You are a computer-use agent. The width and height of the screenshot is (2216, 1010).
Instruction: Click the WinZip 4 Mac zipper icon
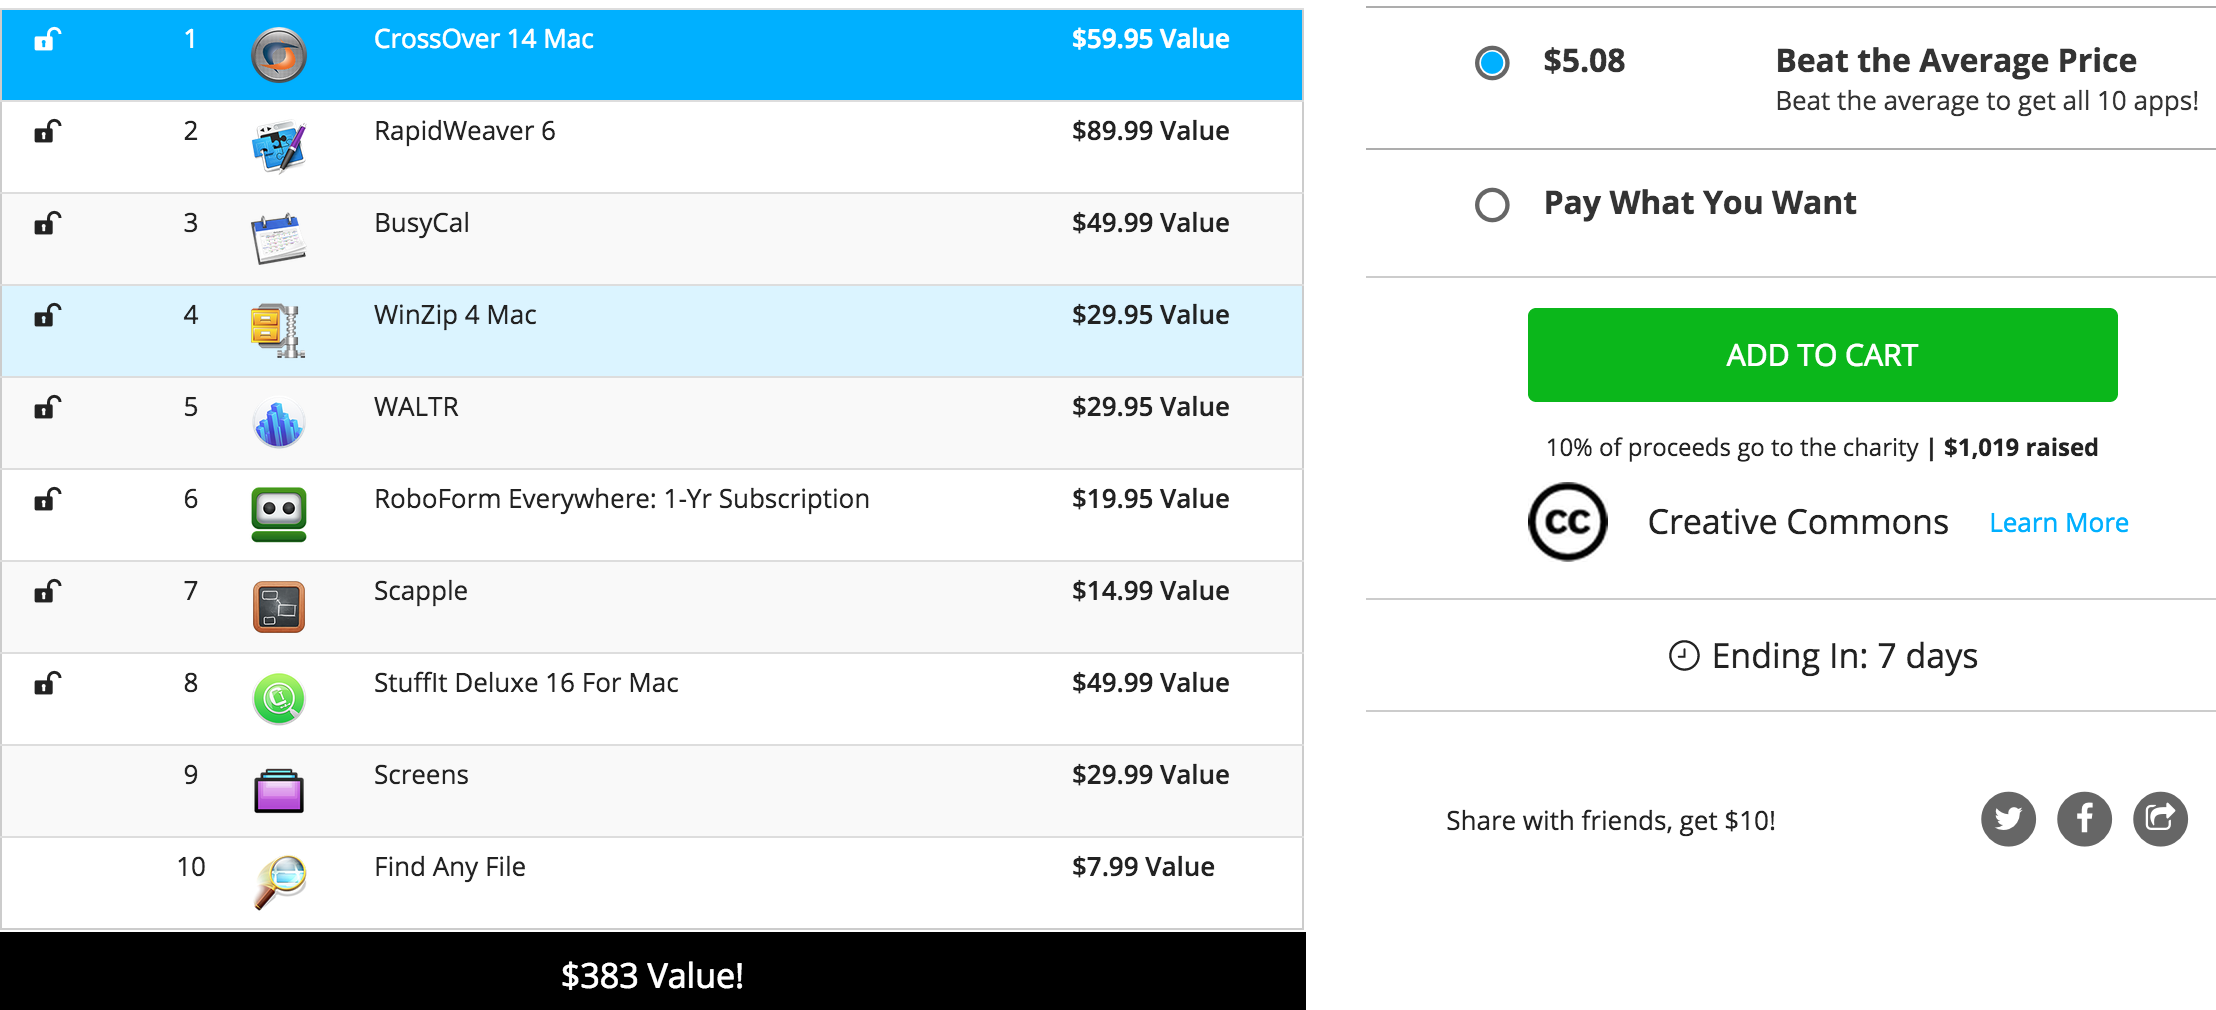tap(280, 330)
